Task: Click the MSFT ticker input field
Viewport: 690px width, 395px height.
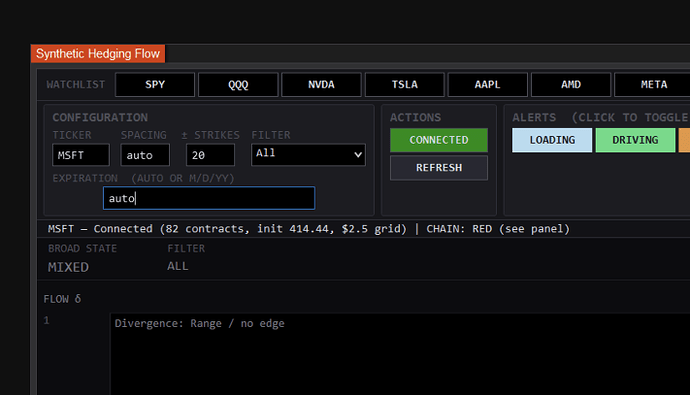Action: 81,155
